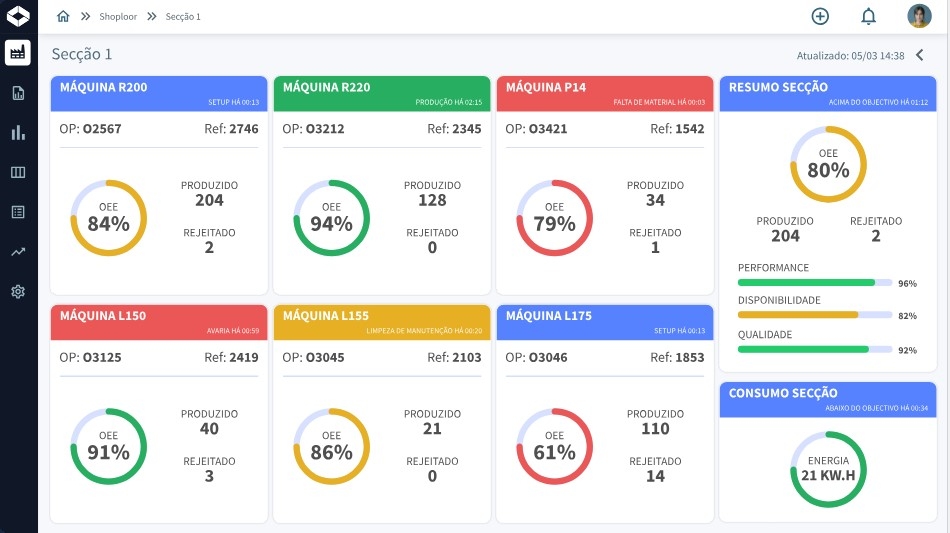Click the Máquina P14 OEE 79% gauge
950x533 pixels.
click(554, 218)
